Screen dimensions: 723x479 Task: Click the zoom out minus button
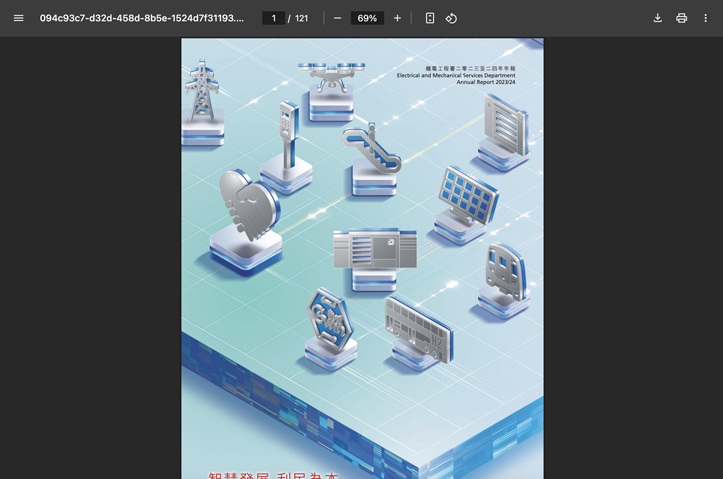coord(338,18)
